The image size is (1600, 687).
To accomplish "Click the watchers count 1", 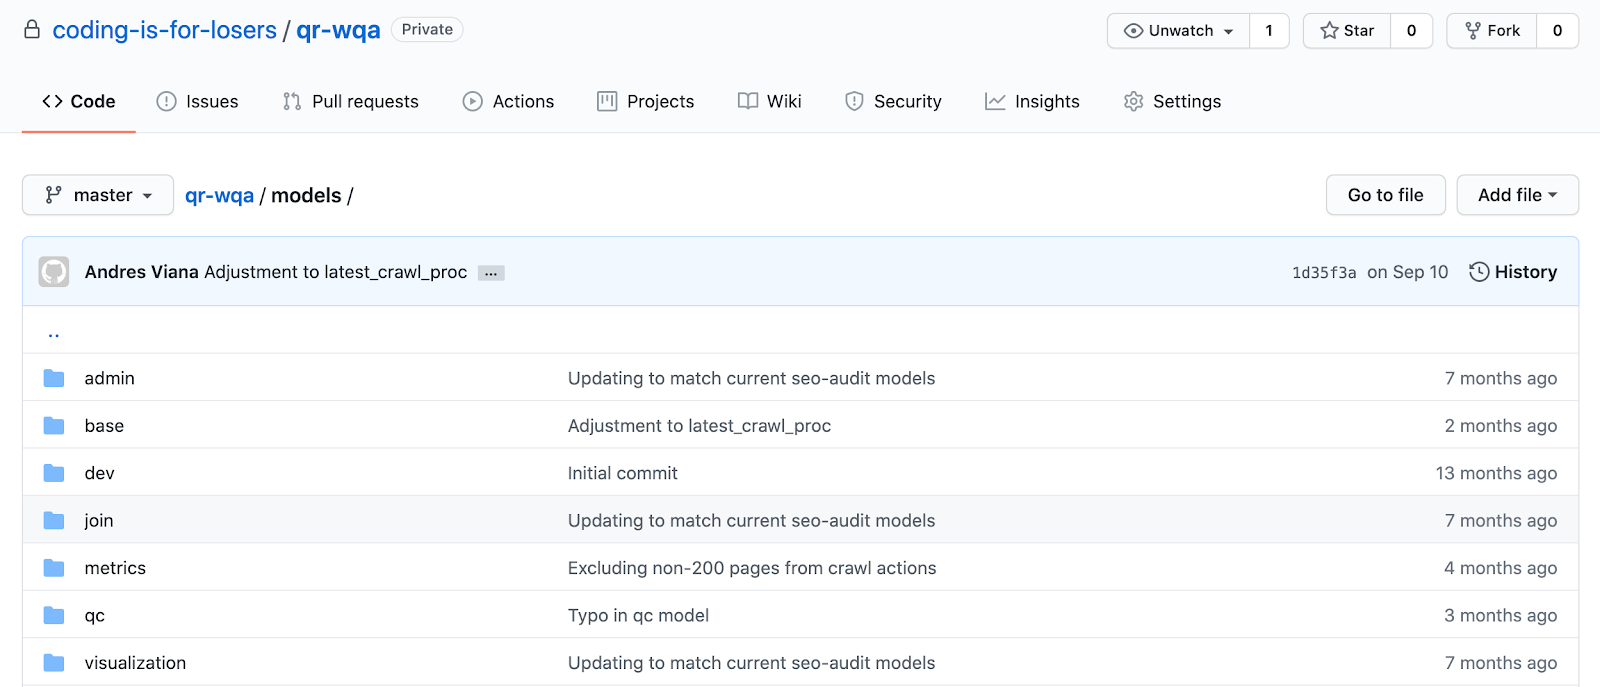I will (1269, 31).
